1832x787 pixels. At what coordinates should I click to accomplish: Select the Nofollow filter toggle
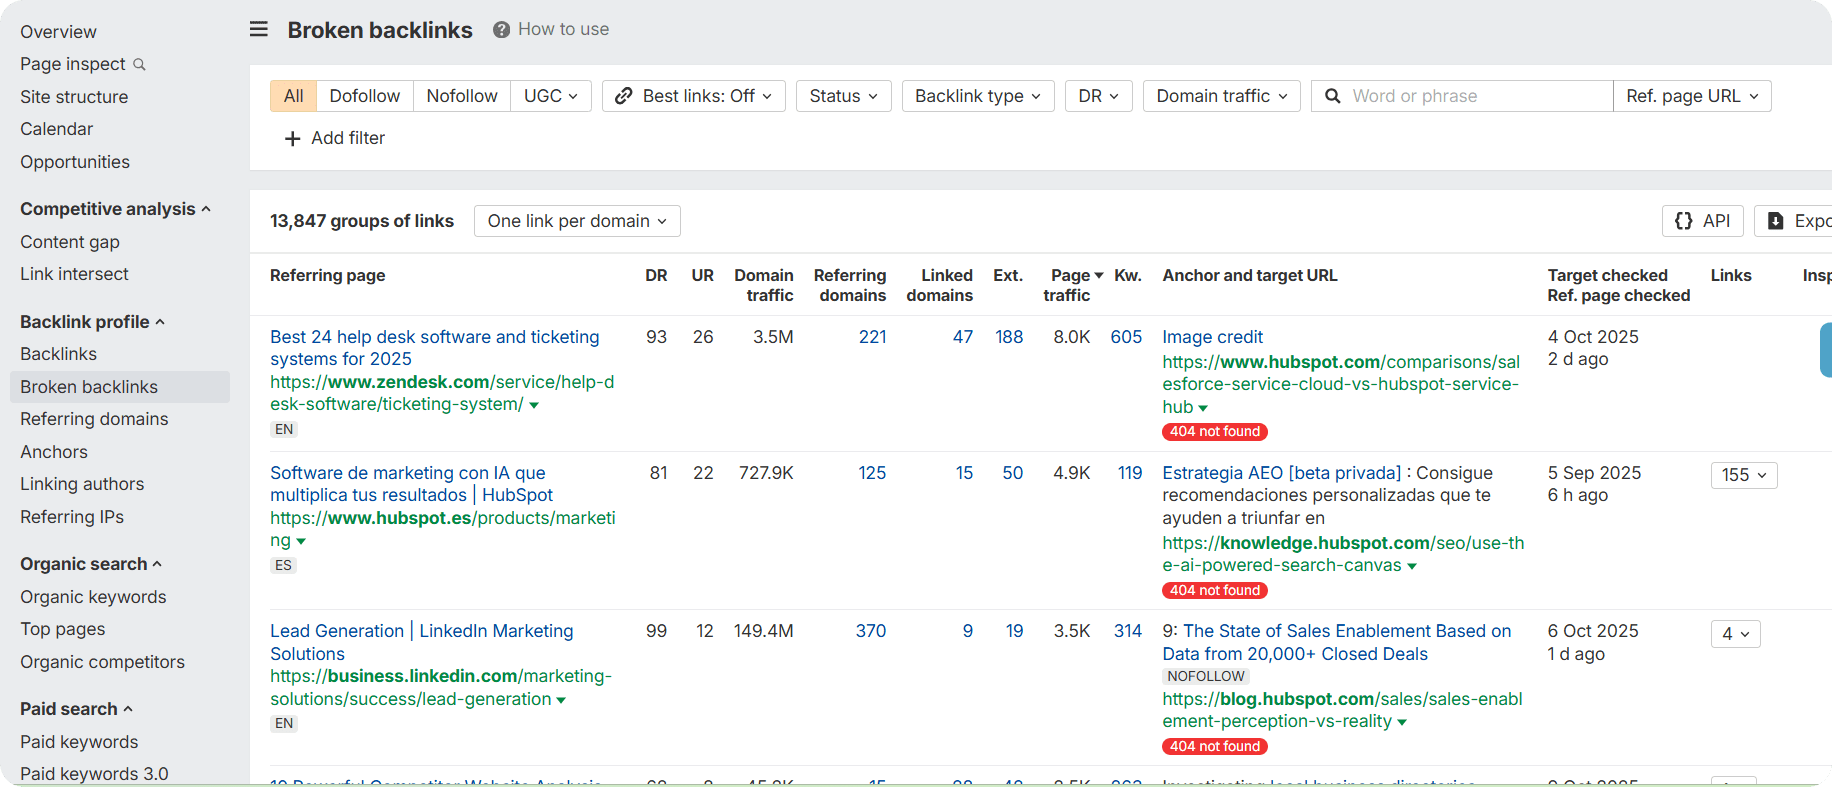point(461,96)
